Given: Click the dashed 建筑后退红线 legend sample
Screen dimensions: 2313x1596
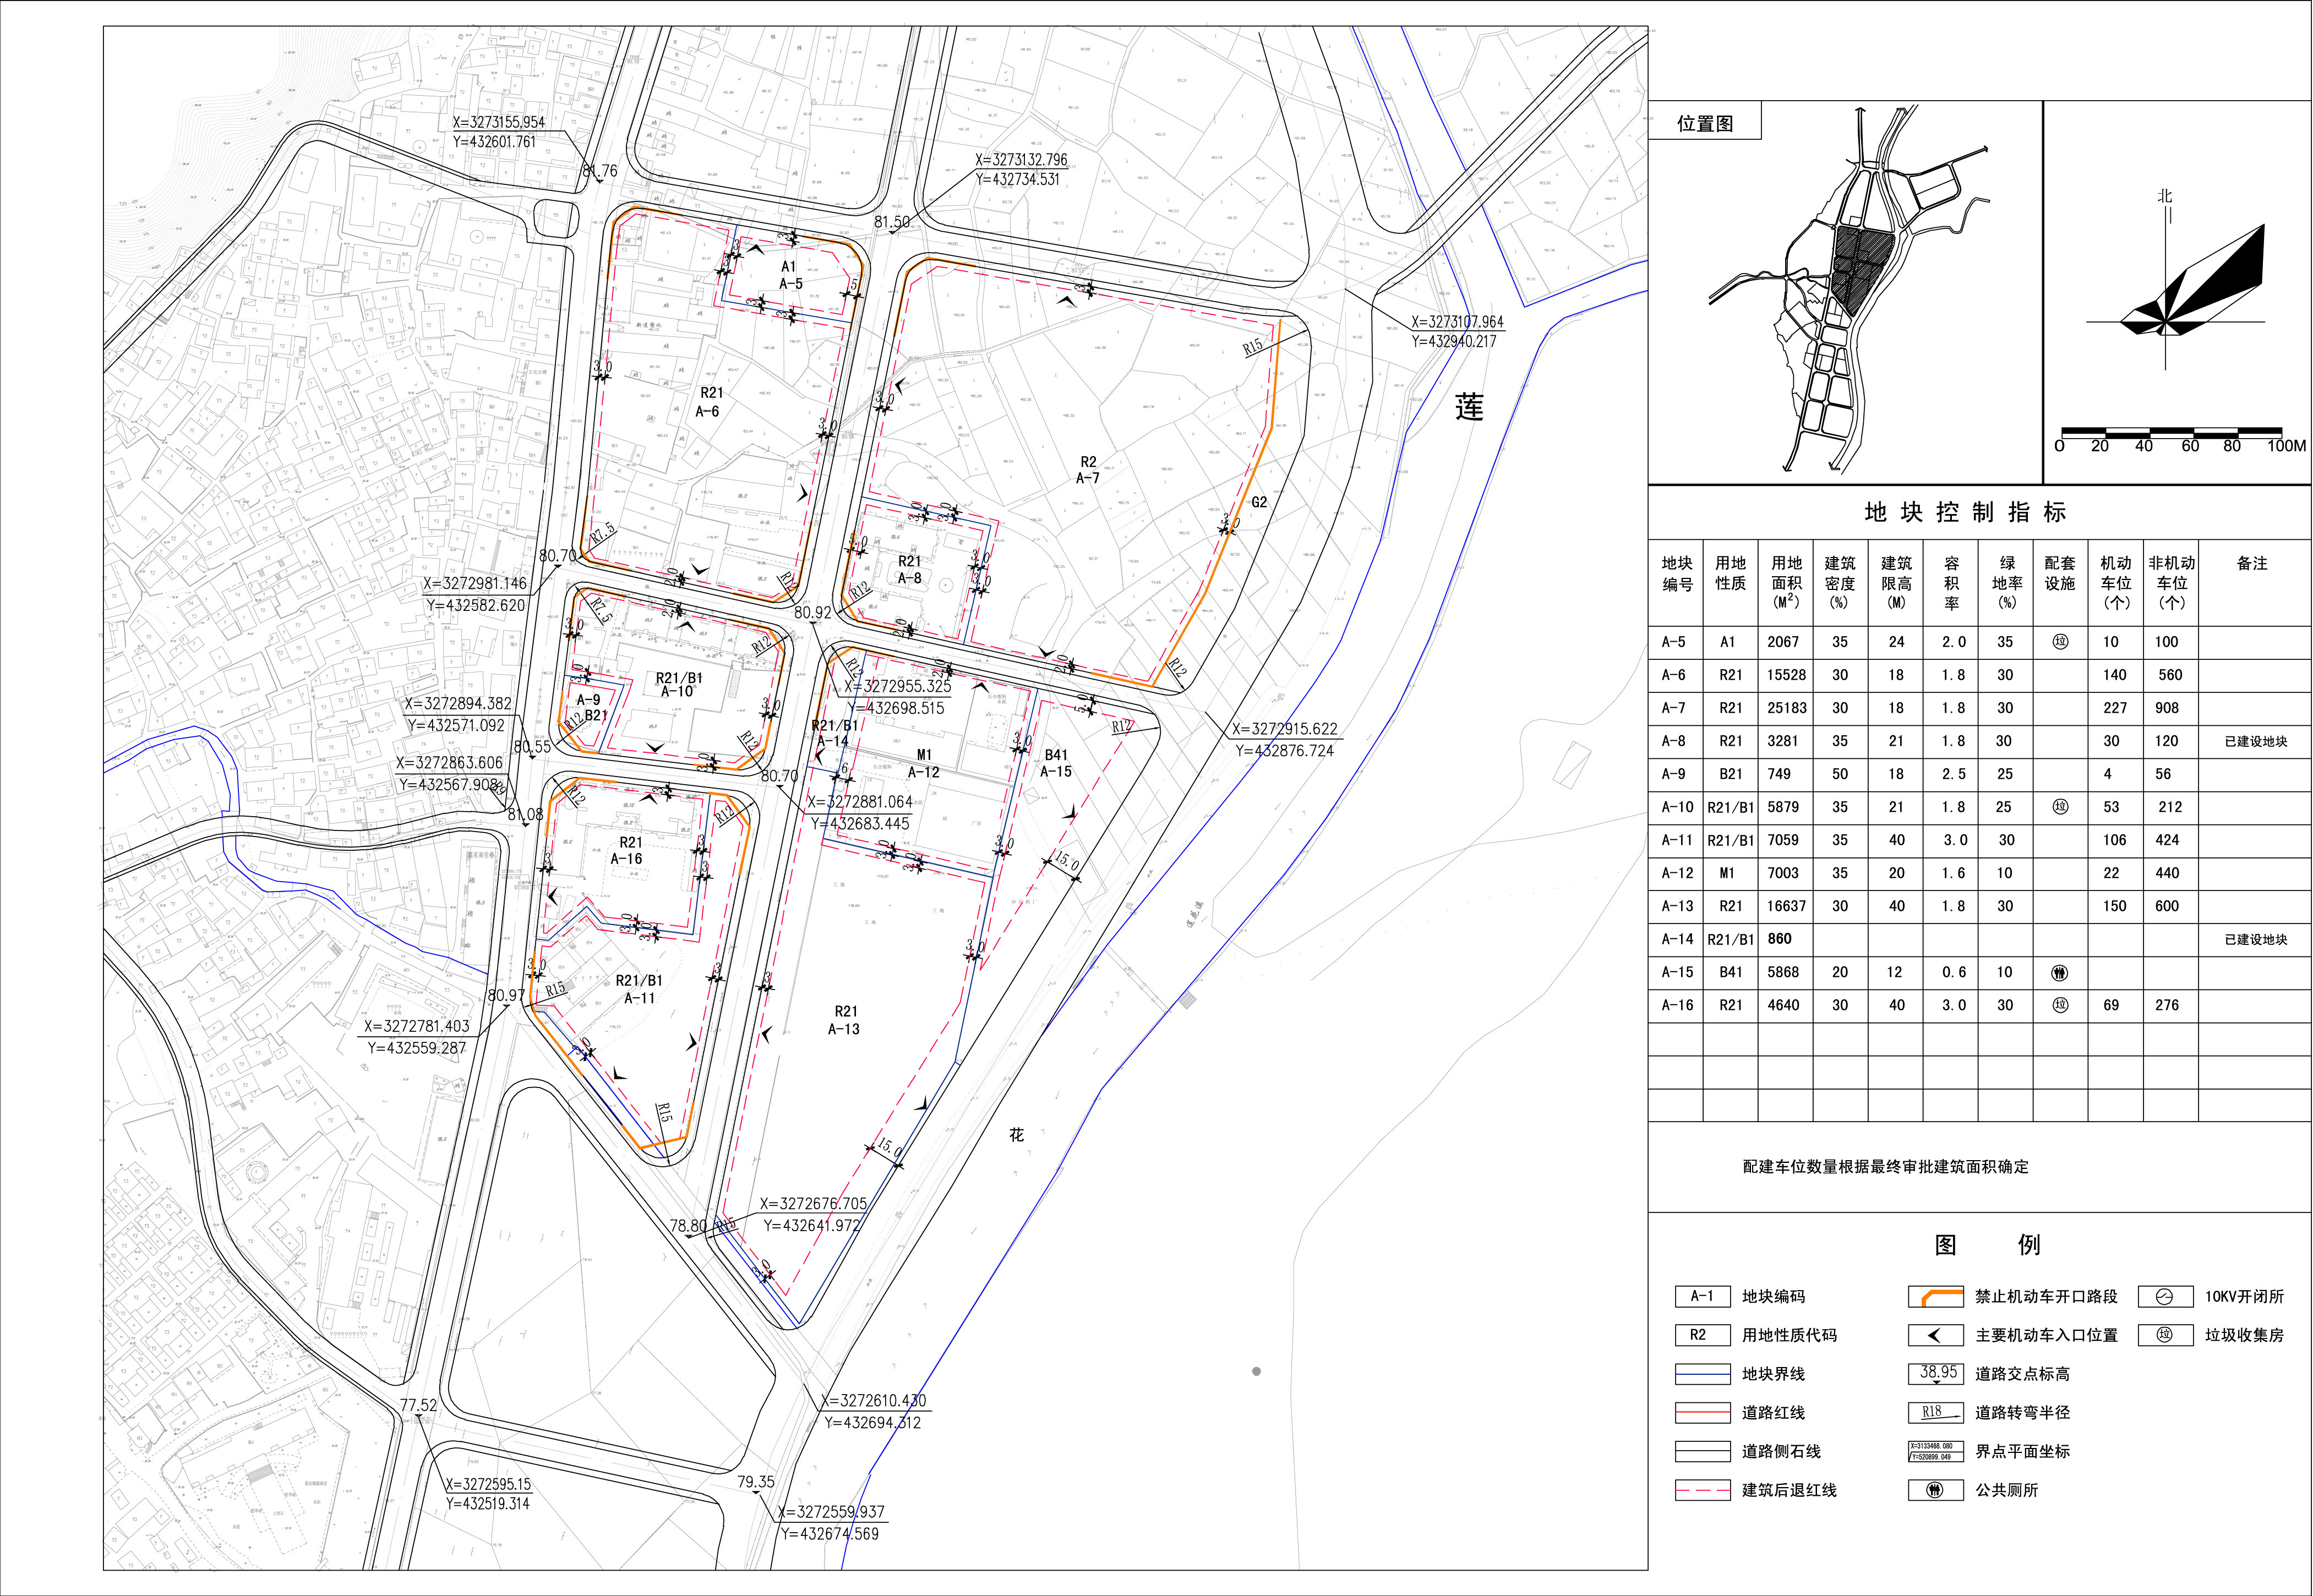Looking at the screenshot, I should (x=1703, y=1490).
